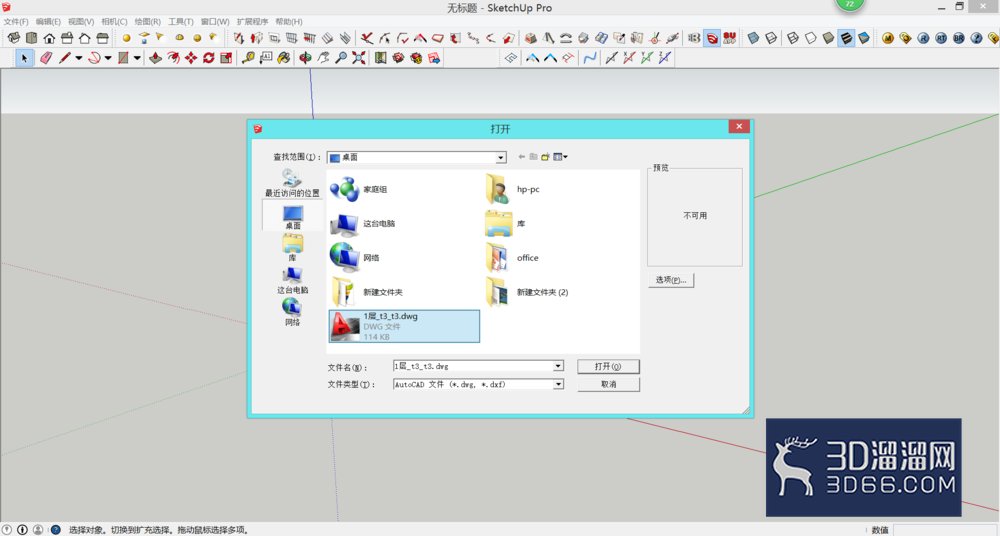This screenshot has height=536, width=1000.
Task: Click the question mark icon in status bar
Action: click(55, 530)
